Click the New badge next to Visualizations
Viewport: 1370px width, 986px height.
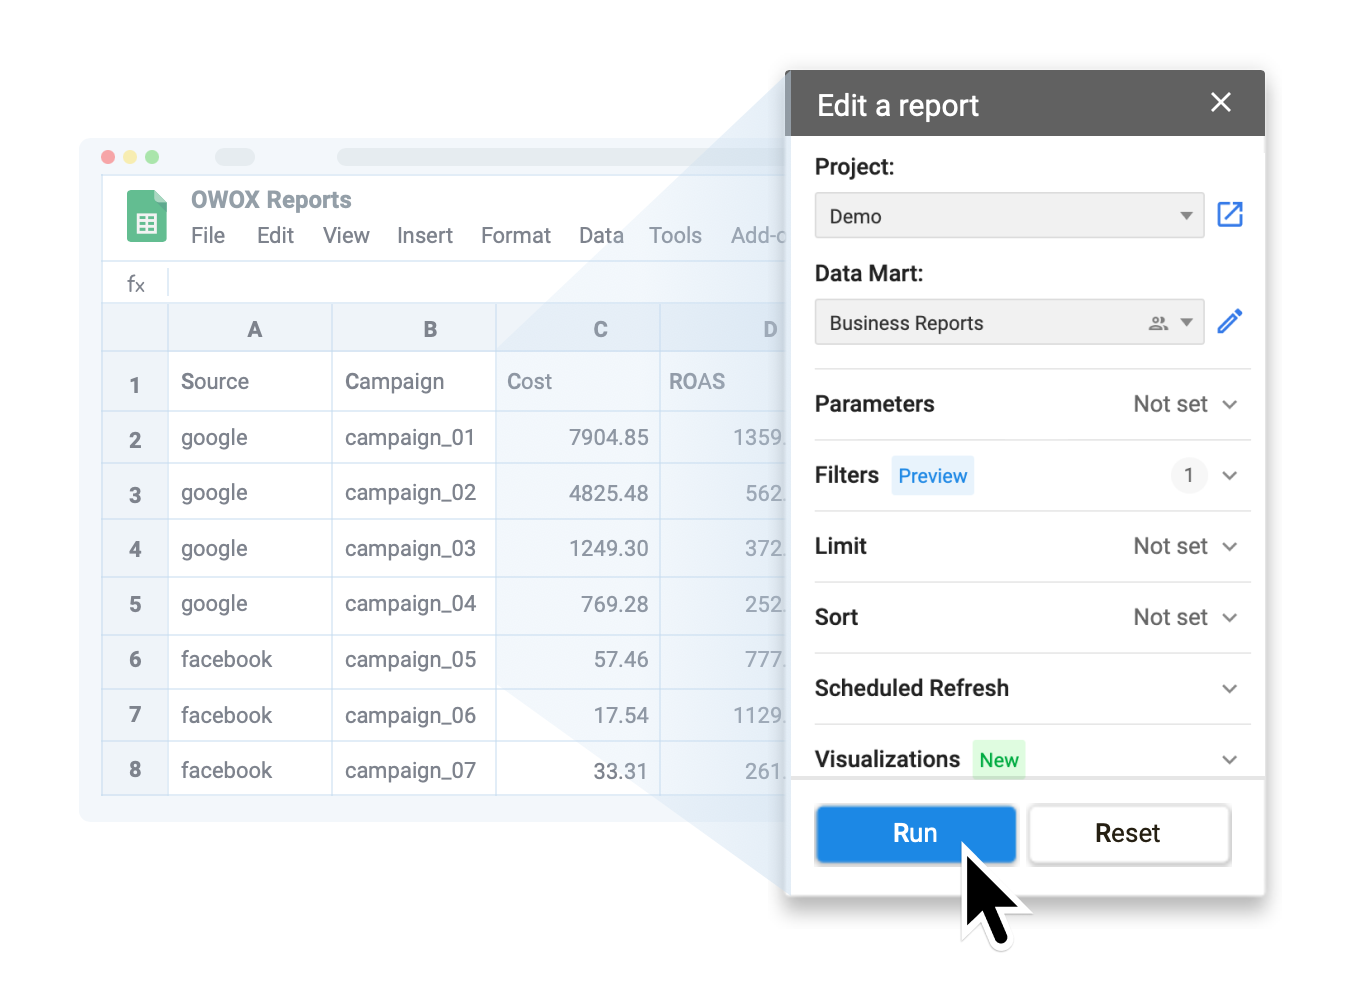[998, 759]
